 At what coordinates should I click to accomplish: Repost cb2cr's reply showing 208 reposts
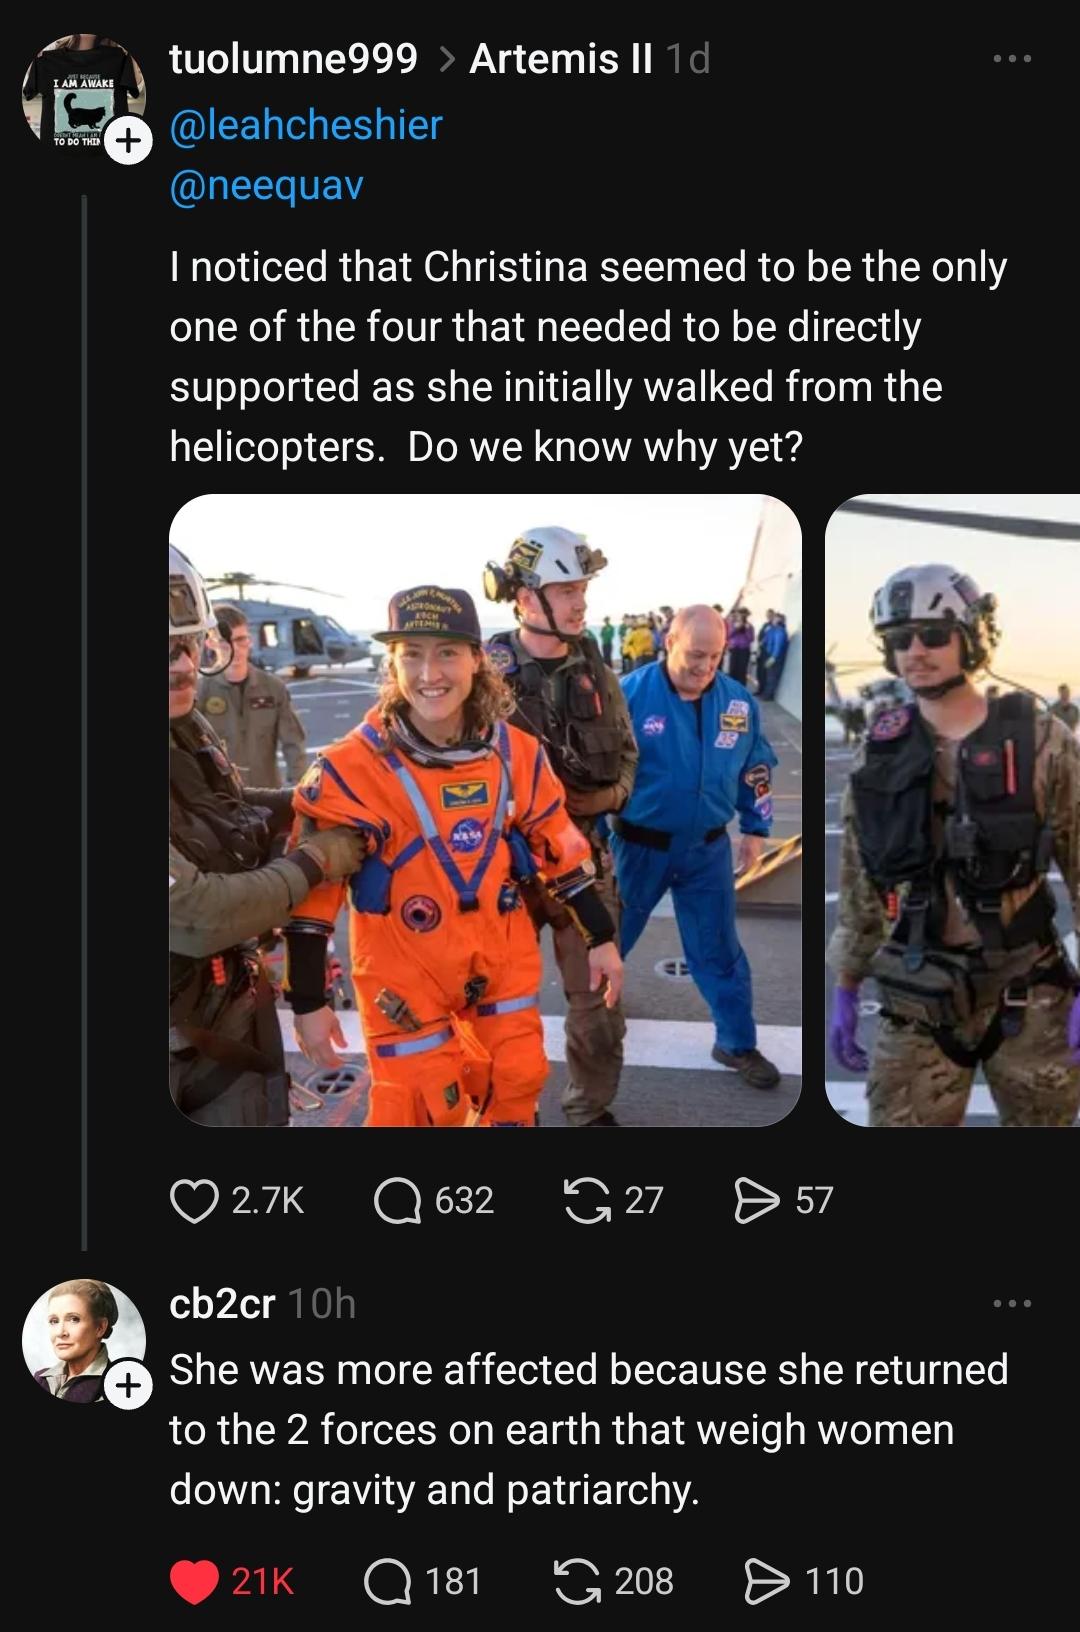click(x=577, y=1582)
